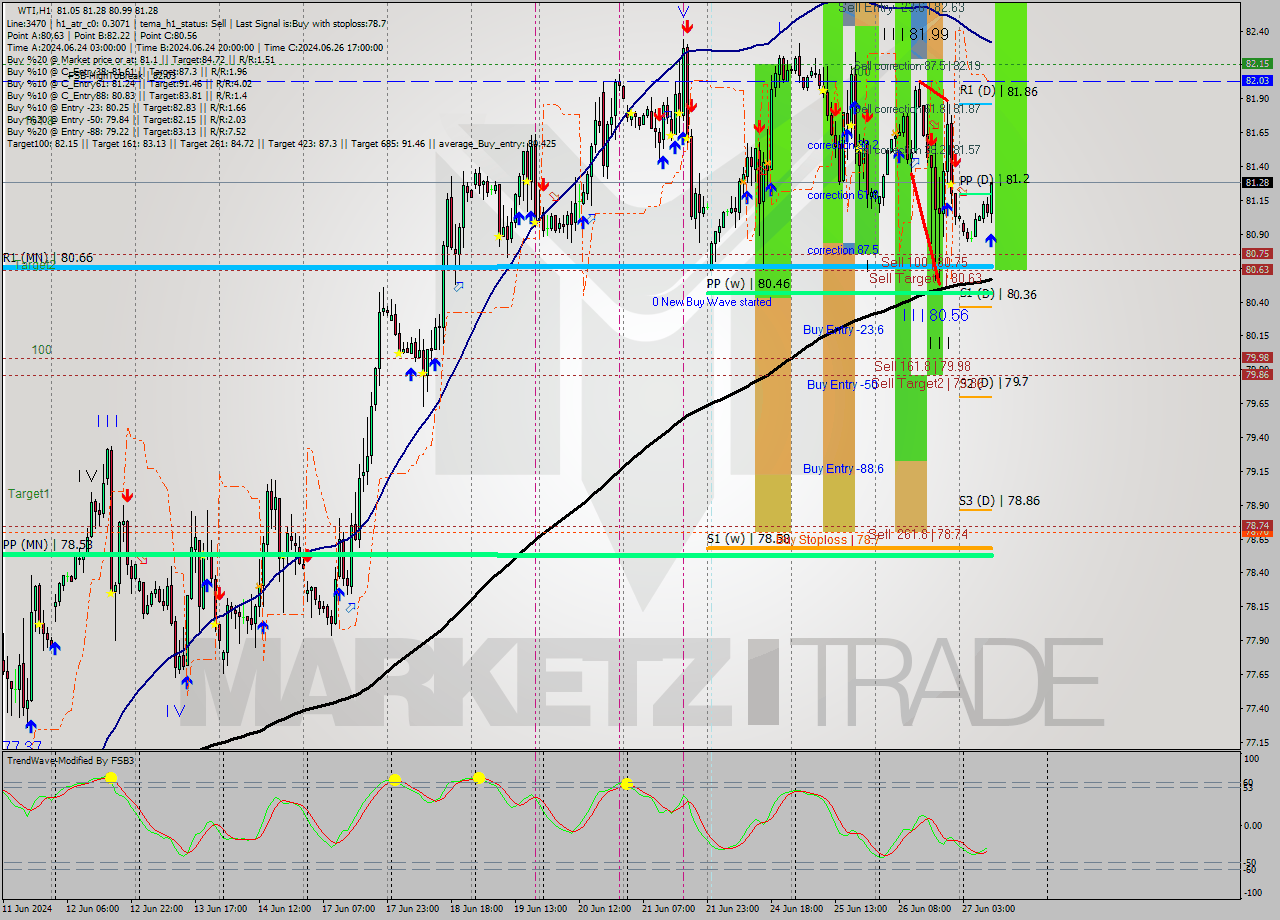Click the 82.40 value on the price scale
This screenshot has height=920, width=1280.
pyautogui.click(x=1257, y=32)
